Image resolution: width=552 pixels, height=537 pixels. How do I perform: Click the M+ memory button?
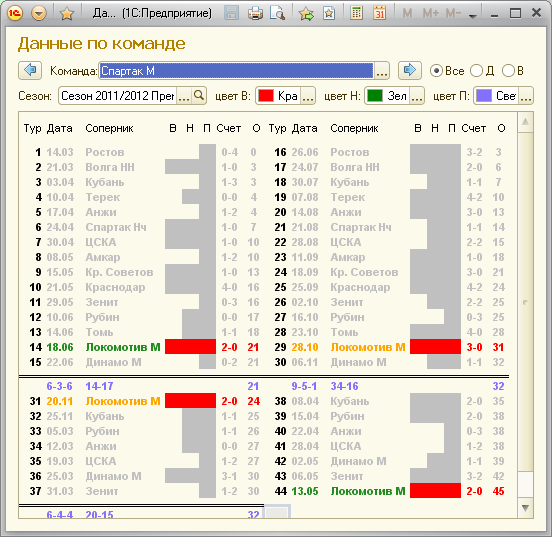tap(431, 13)
